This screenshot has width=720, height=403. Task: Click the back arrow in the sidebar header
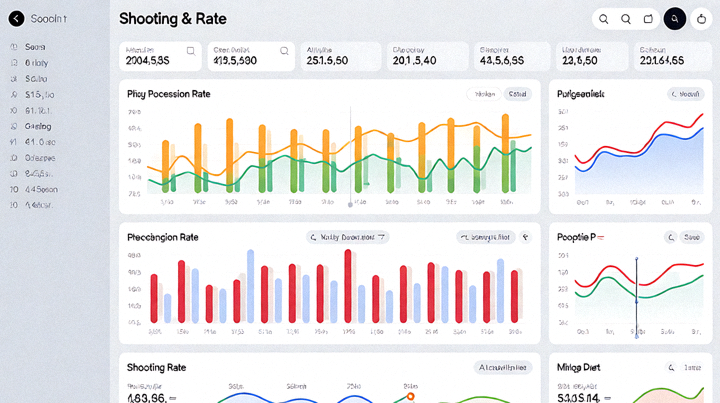tap(17, 19)
